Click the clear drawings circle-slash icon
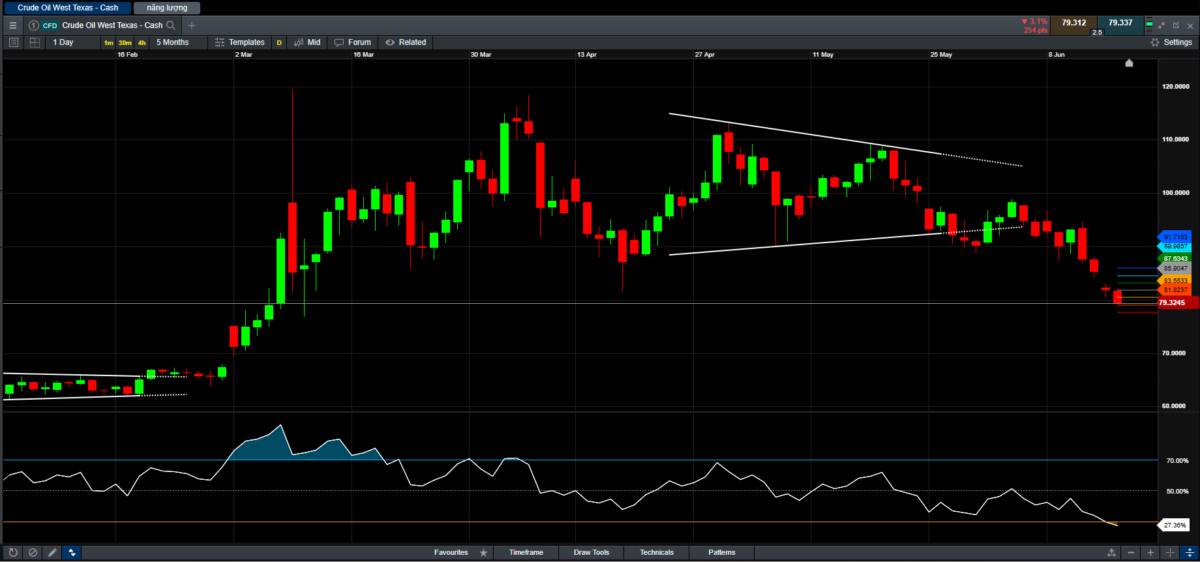Image resolution: width=1200 pixels, height=562 pixels. pos(32,552)
